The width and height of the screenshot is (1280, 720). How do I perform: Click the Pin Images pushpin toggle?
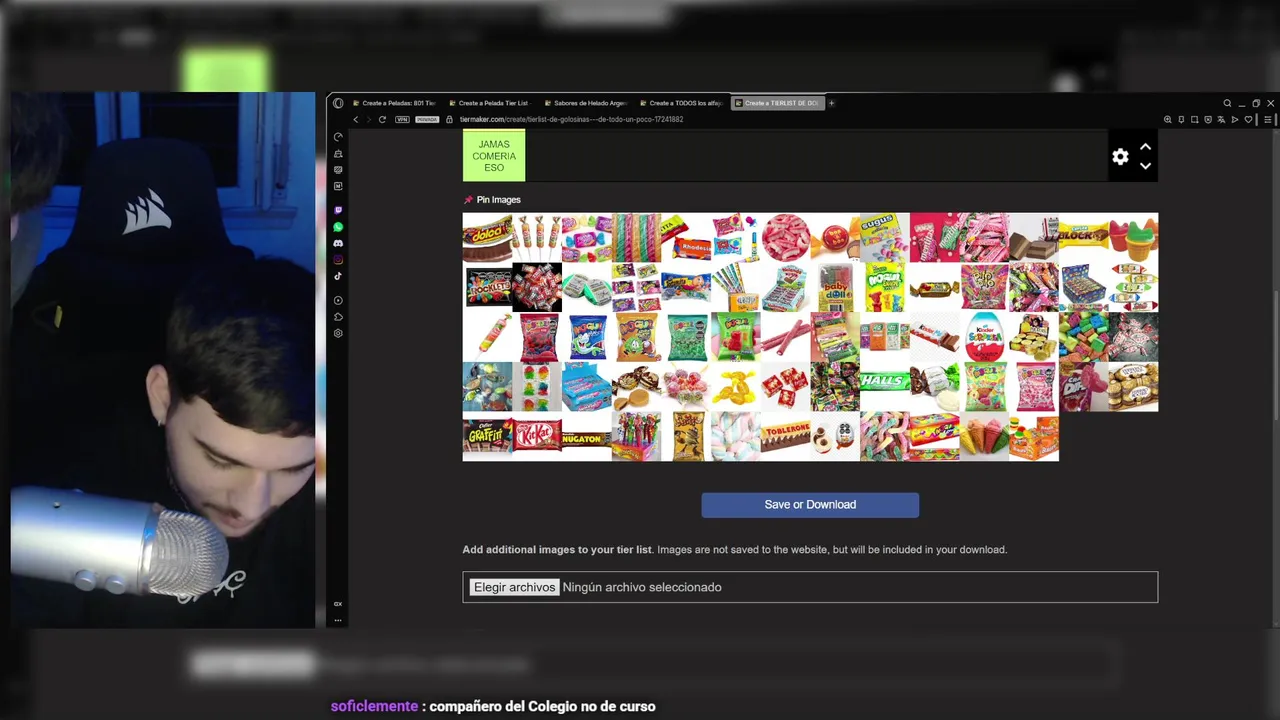point(468,200)
